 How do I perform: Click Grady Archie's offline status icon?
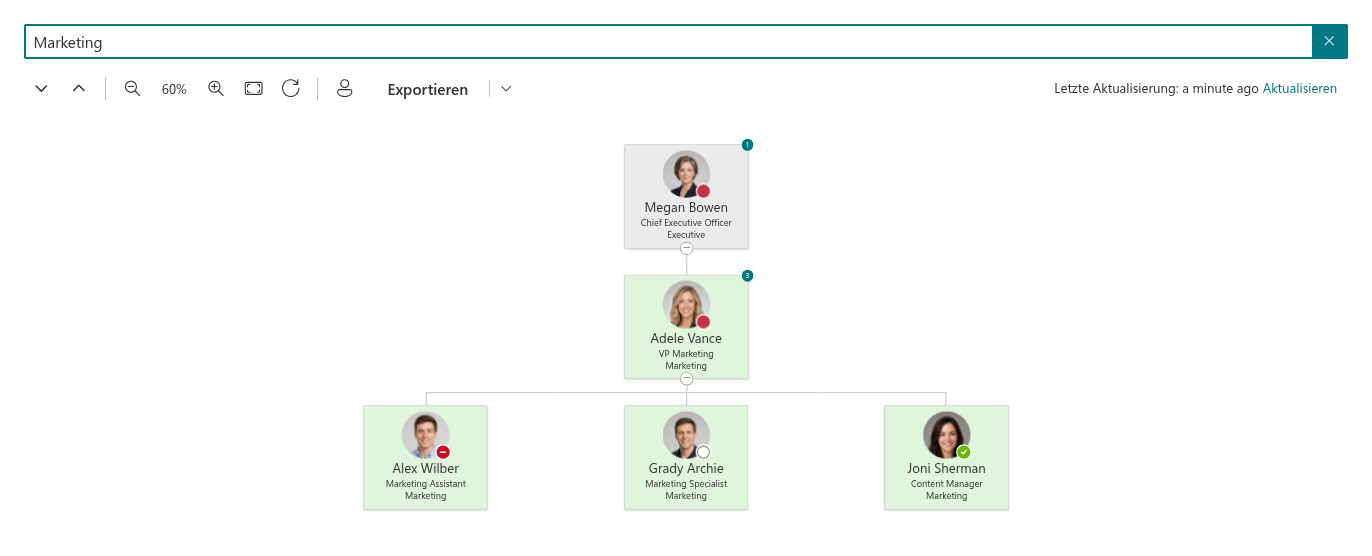point(703,452)
